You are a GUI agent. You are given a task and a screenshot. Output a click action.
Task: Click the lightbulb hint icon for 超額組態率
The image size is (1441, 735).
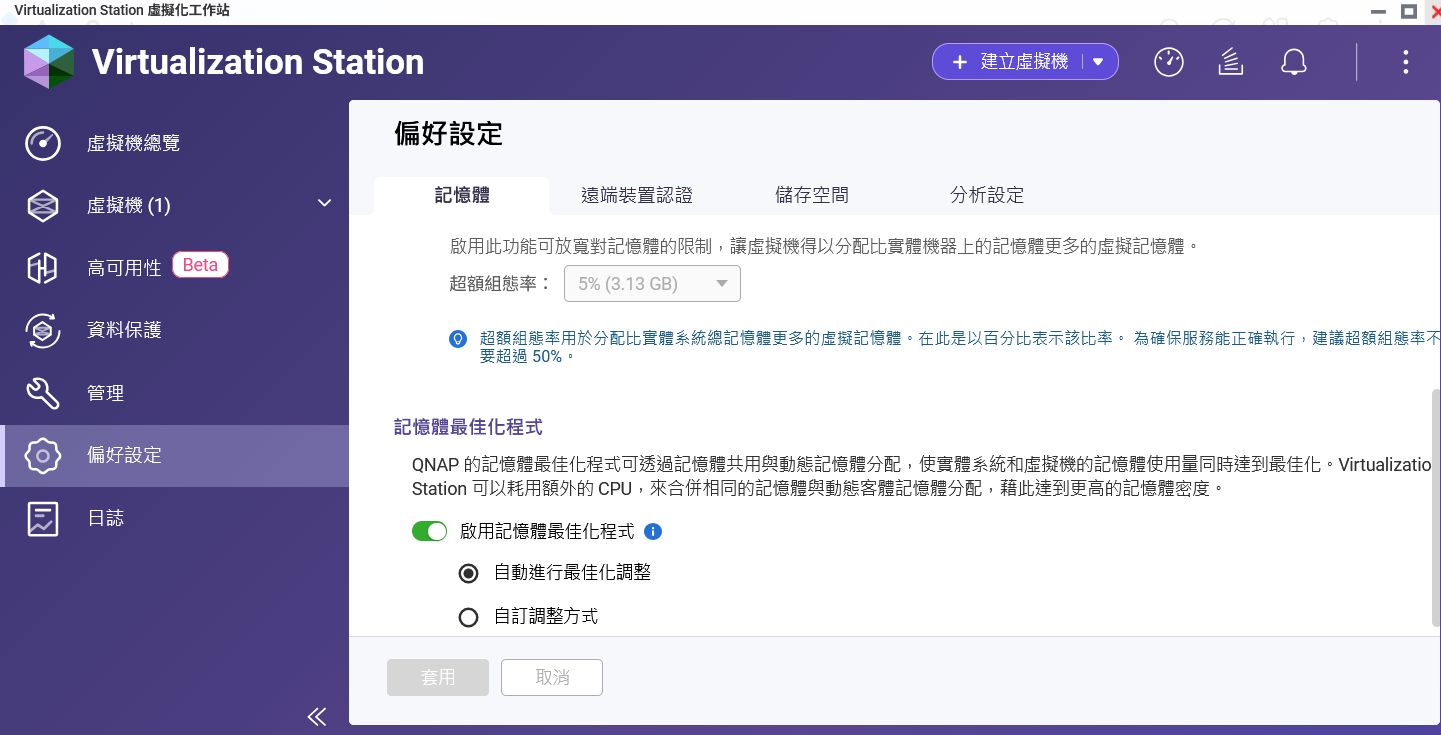(x=458, y=339)
